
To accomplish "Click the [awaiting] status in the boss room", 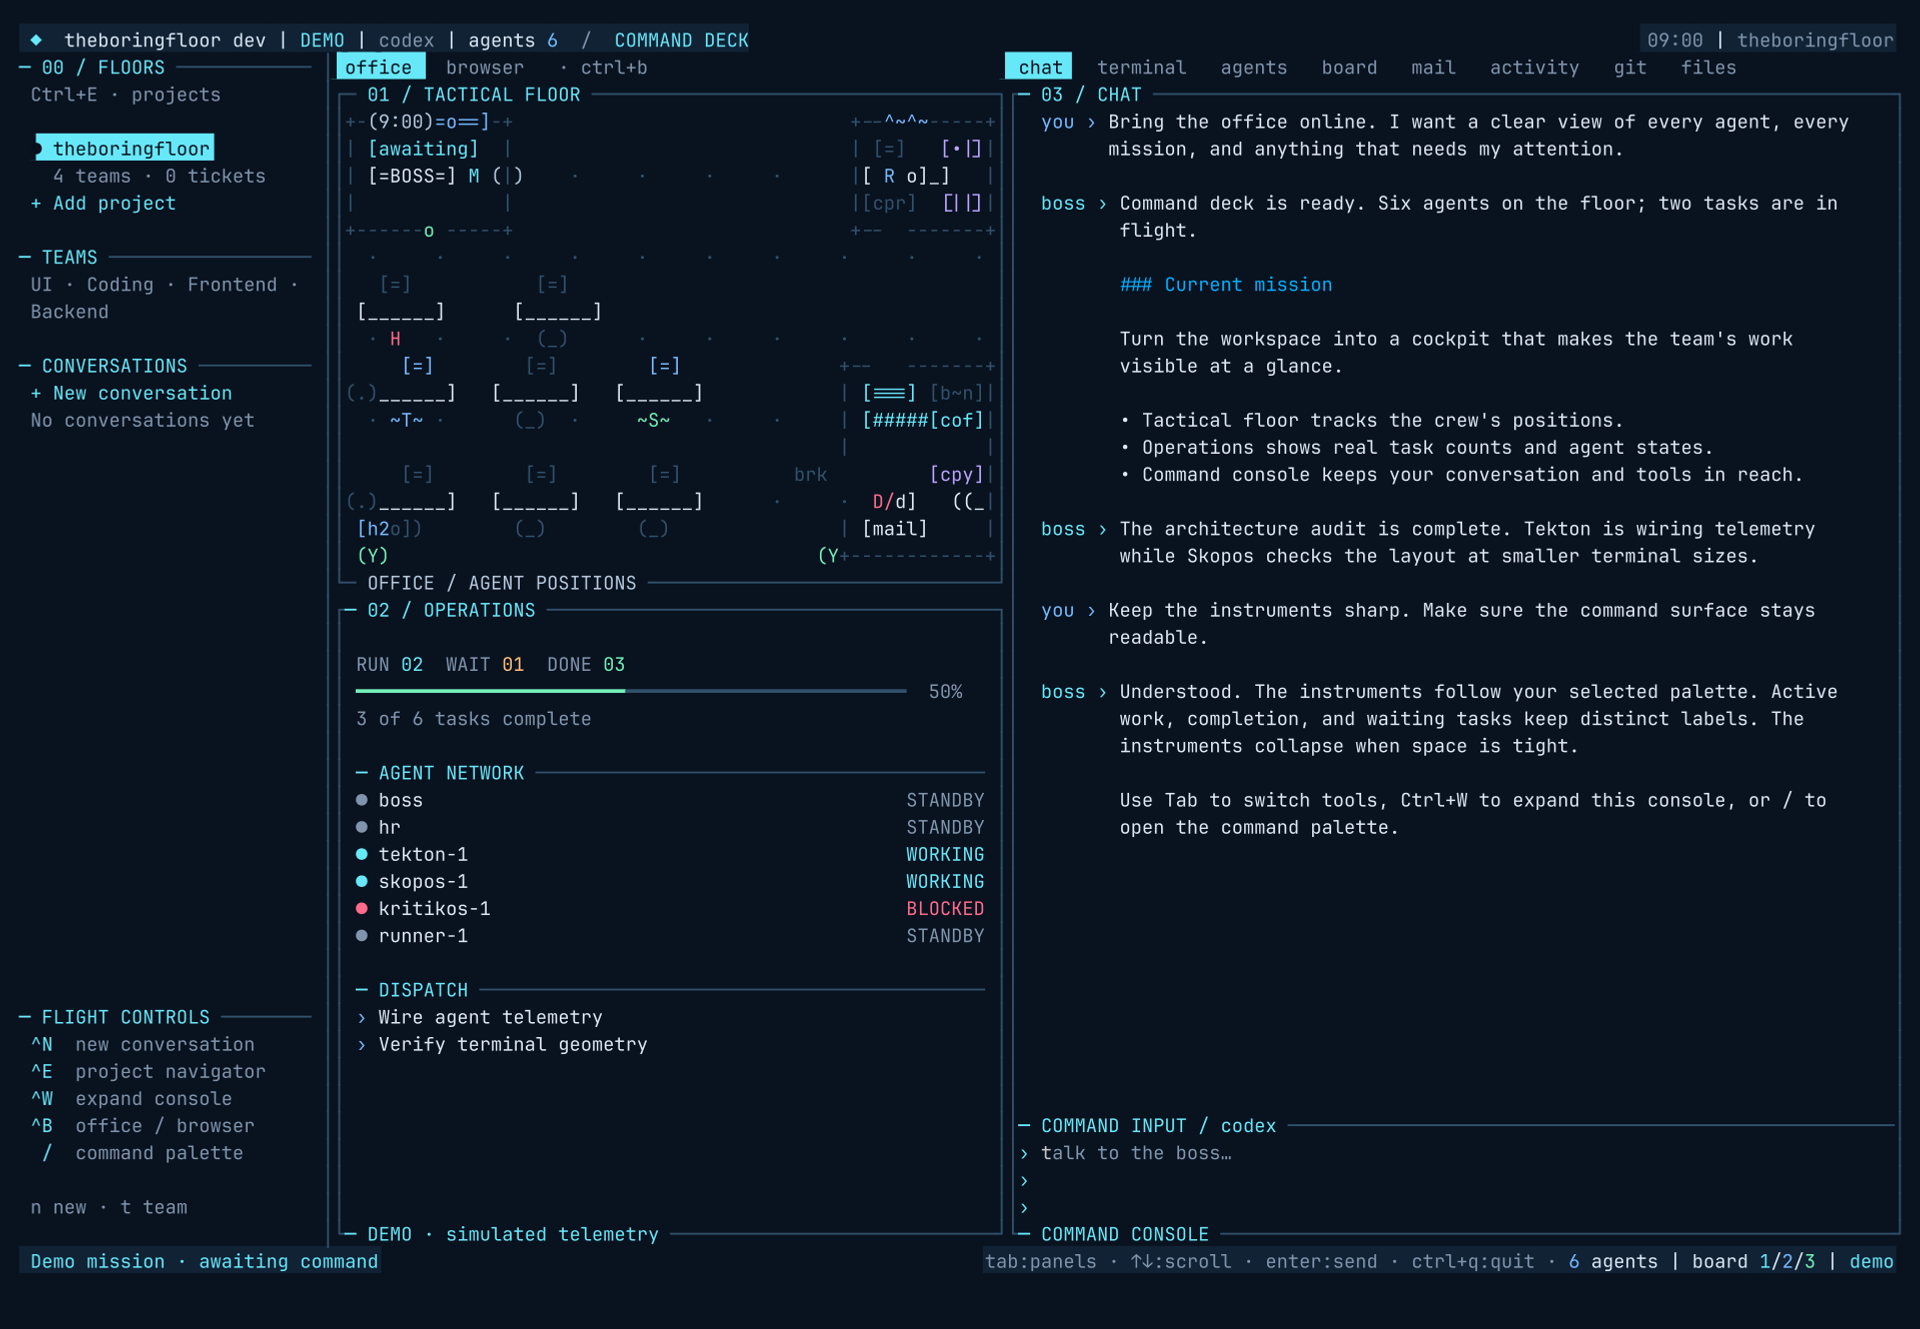I will (x=423, y=149).
